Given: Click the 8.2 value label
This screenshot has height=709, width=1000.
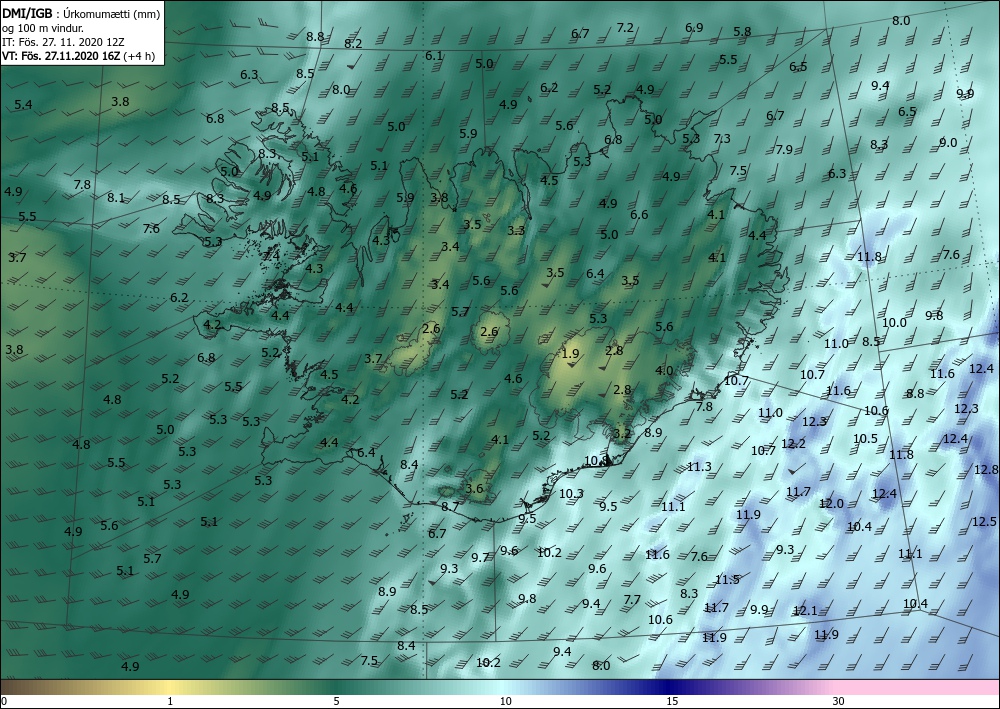Looking at the screenshot, I should (x=353, y=43).
